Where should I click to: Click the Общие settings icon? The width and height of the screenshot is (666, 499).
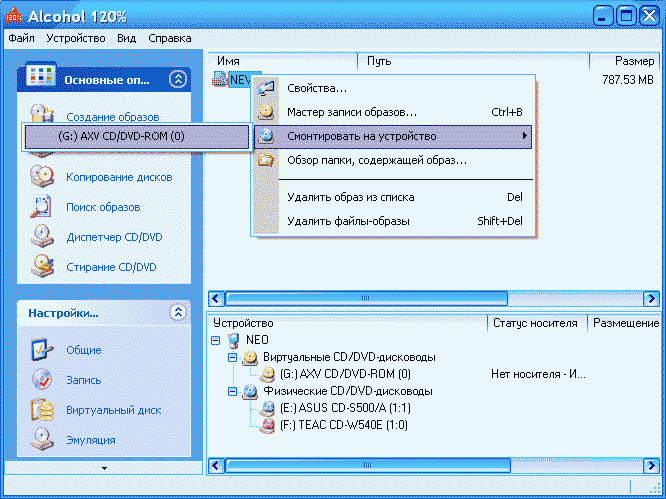pyautogui.click(x=42, y=350)
